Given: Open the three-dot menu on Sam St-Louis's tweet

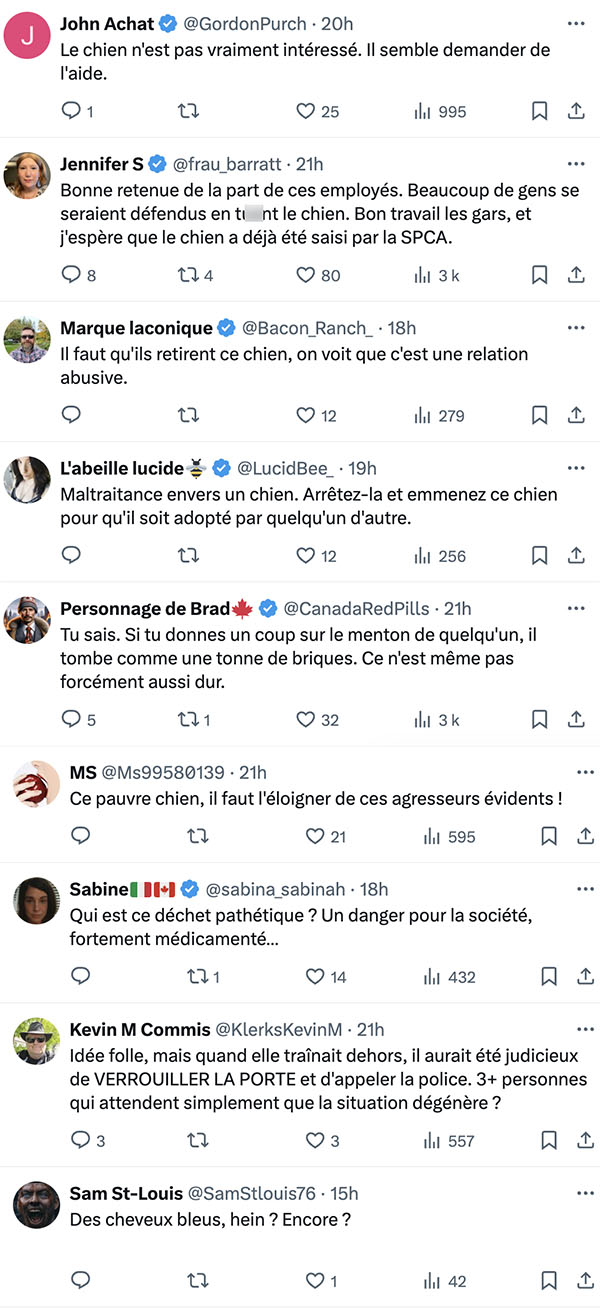Looking at the screenshot, I should tap(586, 1192).
